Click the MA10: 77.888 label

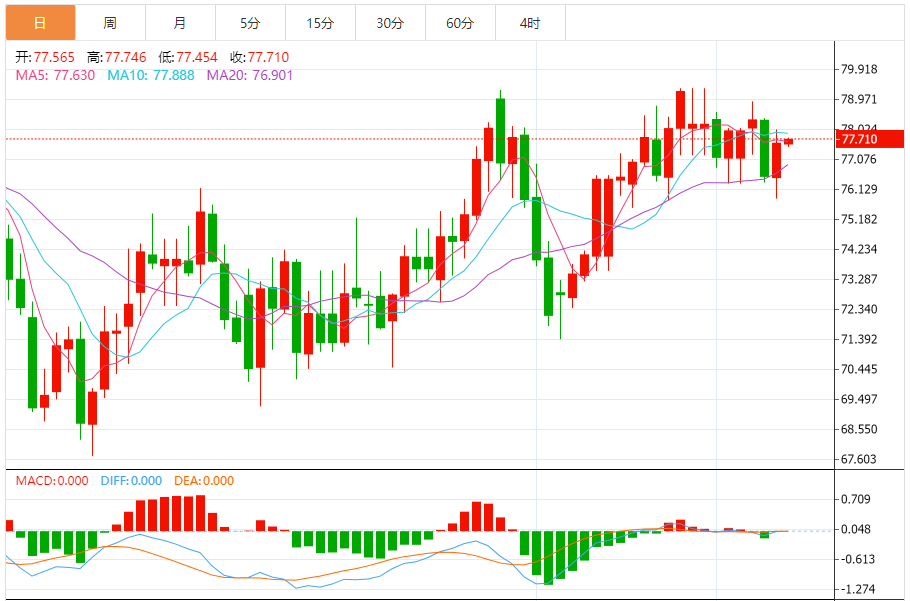151,75
